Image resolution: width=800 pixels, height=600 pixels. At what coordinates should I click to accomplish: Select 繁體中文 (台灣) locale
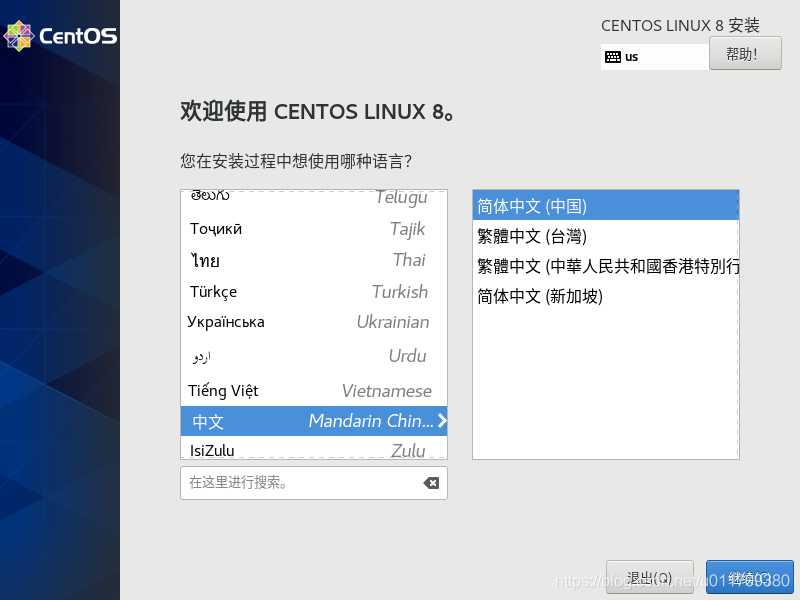[x=605, y=236]
